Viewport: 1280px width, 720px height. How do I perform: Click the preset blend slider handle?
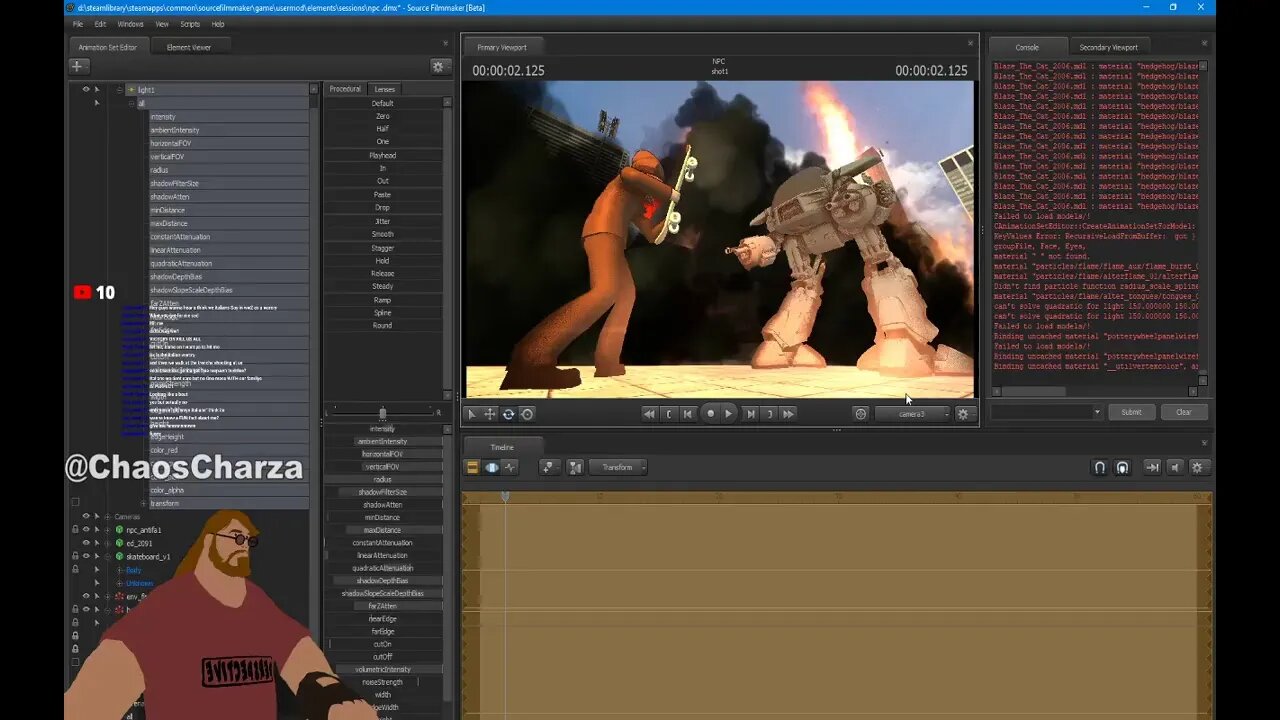tap(382, 413)
